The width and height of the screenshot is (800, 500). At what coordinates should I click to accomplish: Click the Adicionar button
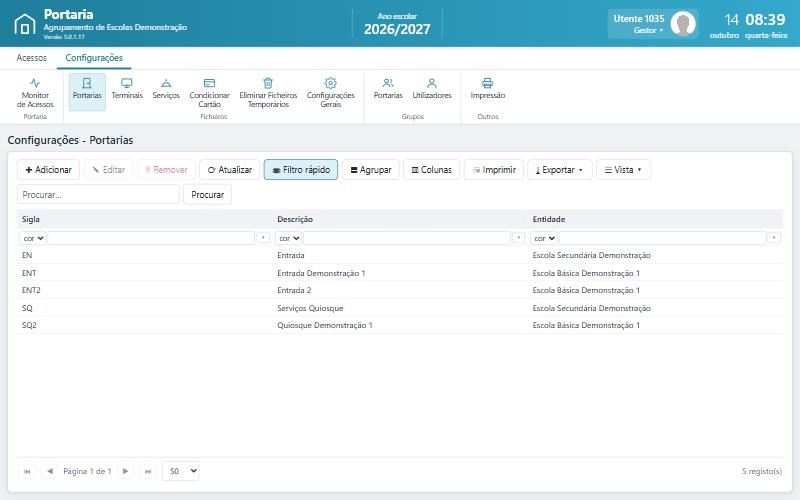(x=48, y=170)
